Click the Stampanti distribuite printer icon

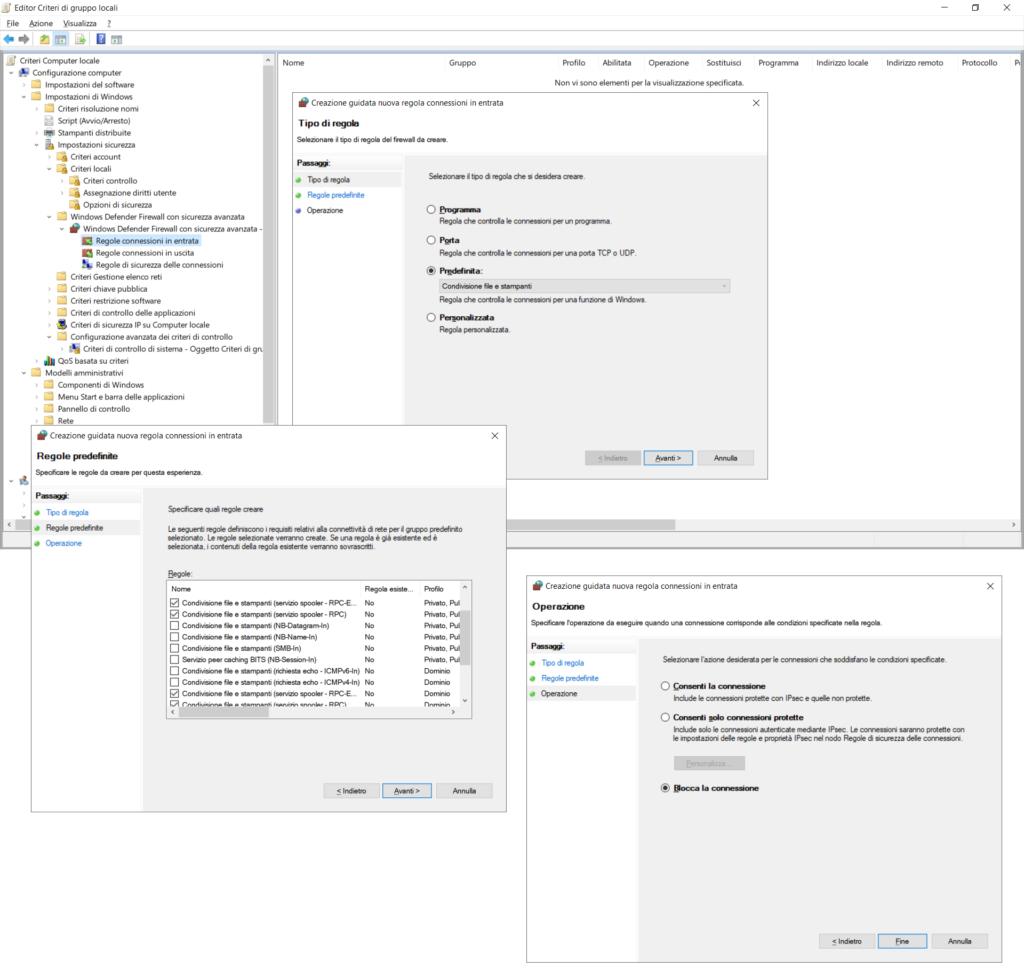[x=49, y=133]
